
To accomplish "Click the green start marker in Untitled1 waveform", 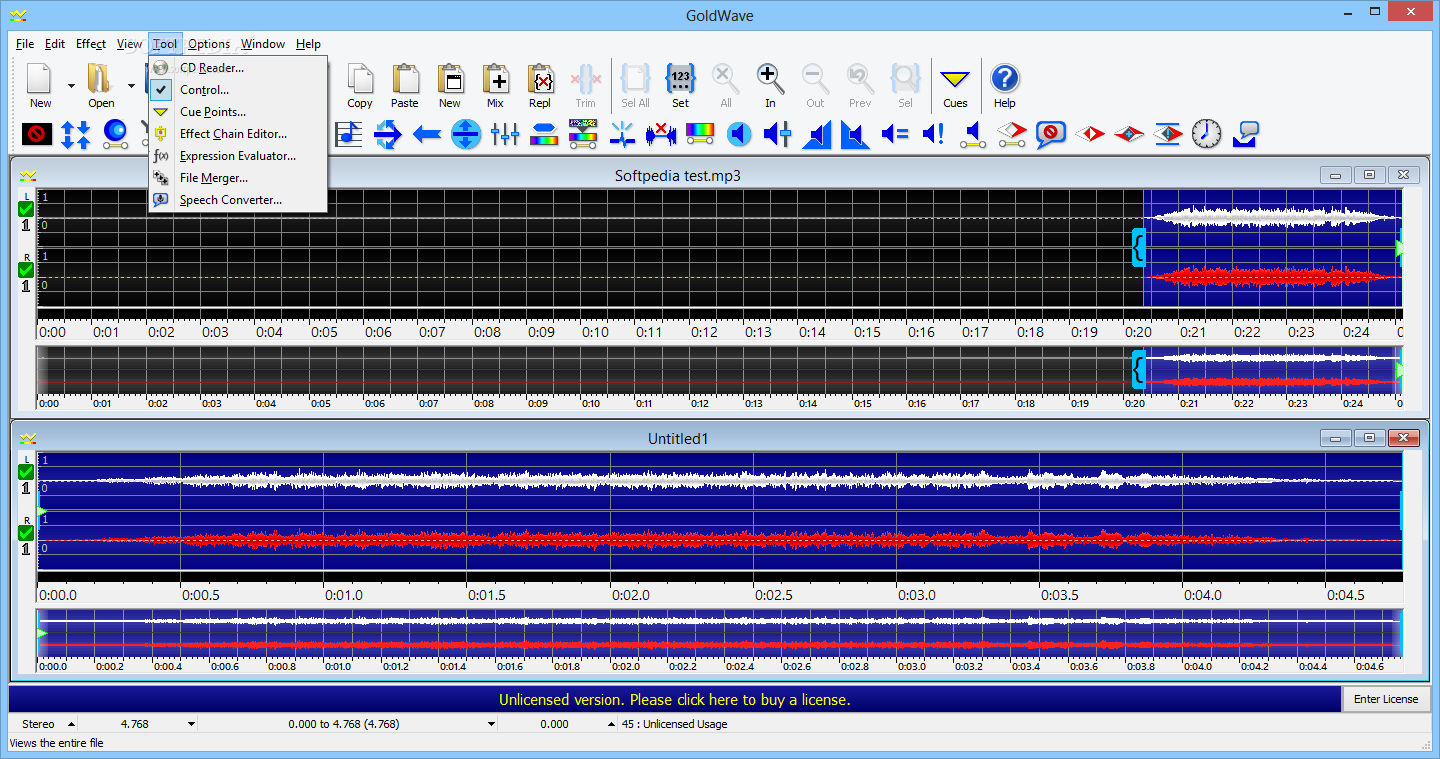I will [x=42, y=511].
